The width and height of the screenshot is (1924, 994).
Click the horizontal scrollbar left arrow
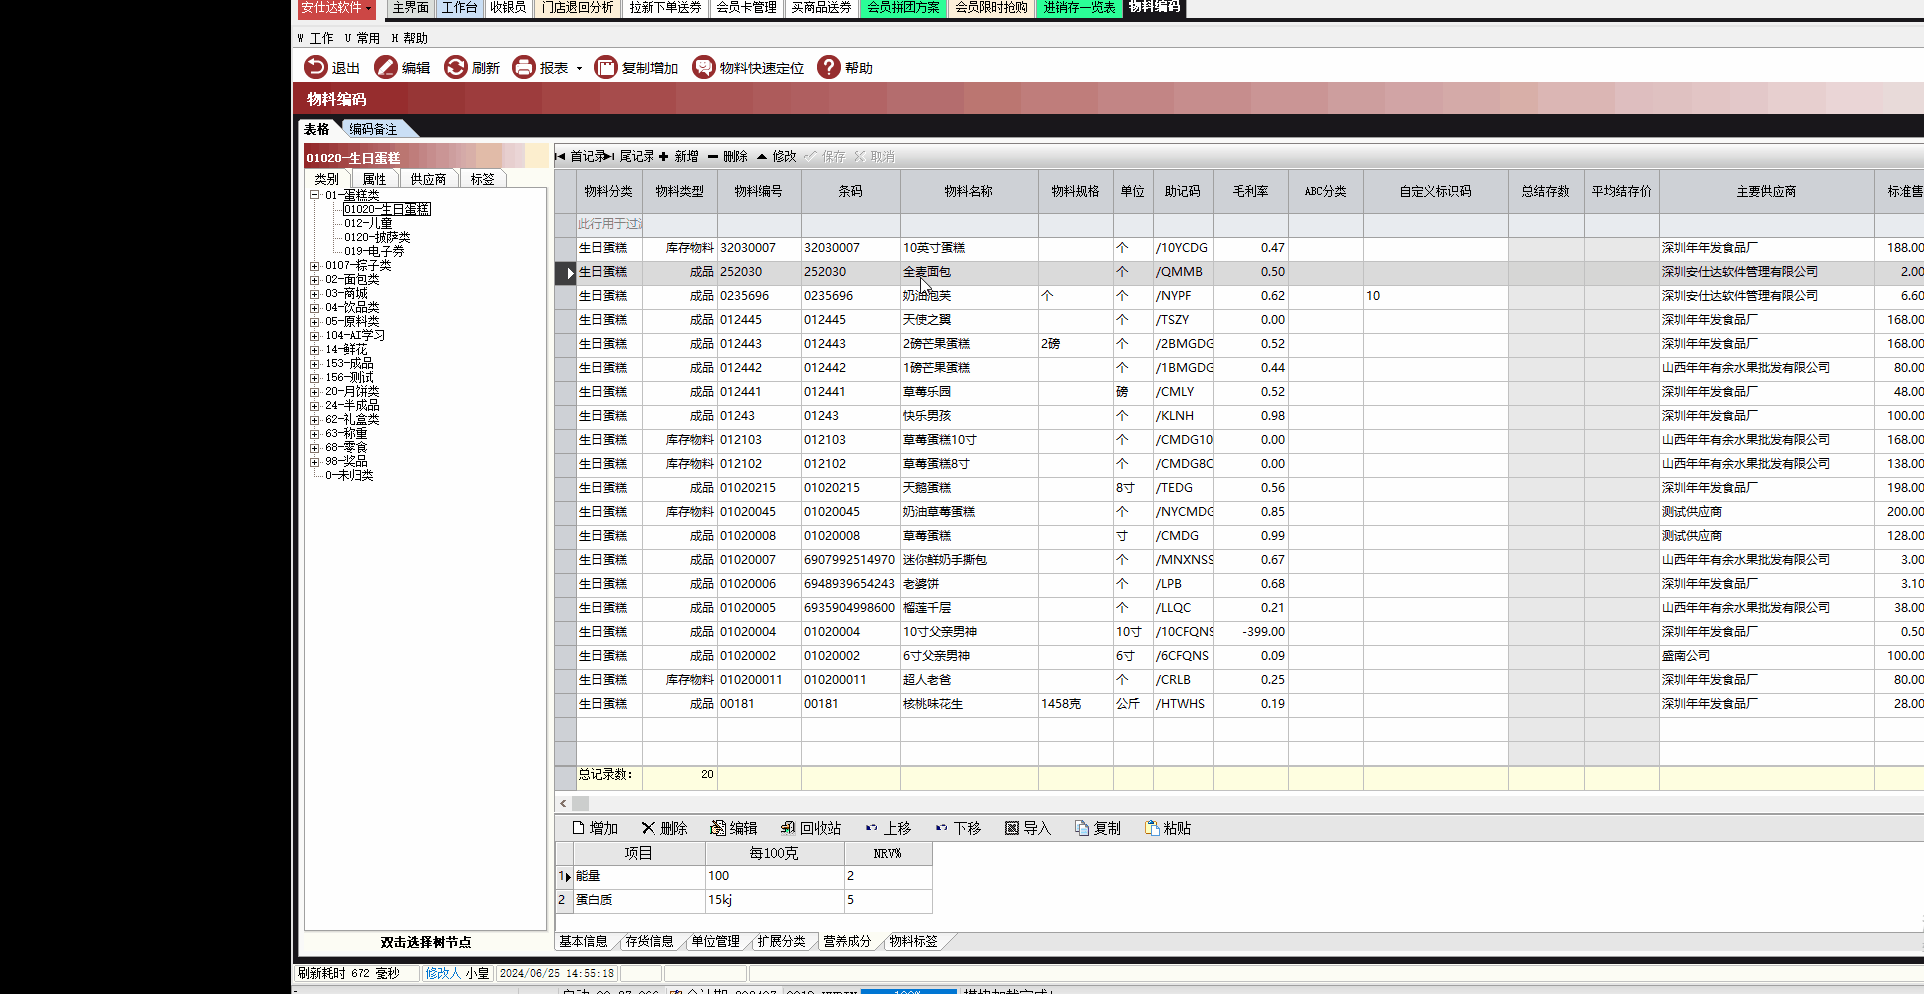pyautogui.click(x=564, y=803)
